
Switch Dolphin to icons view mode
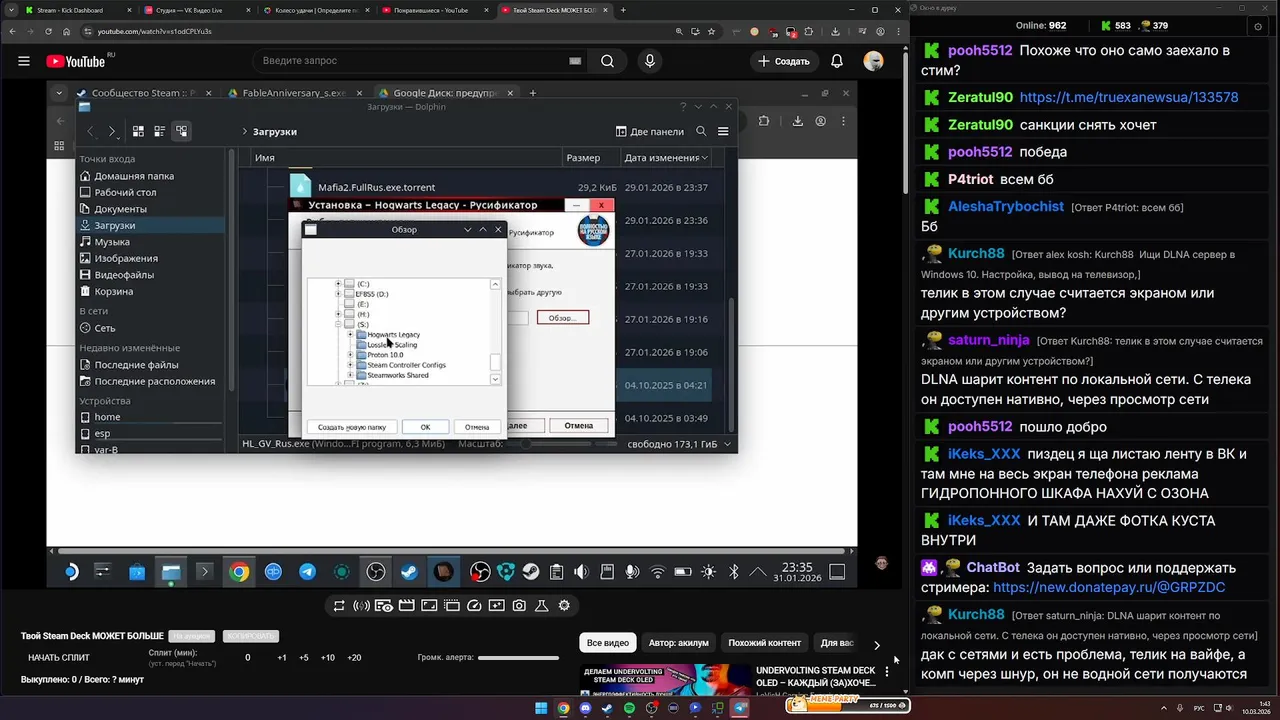pos(138,131)
